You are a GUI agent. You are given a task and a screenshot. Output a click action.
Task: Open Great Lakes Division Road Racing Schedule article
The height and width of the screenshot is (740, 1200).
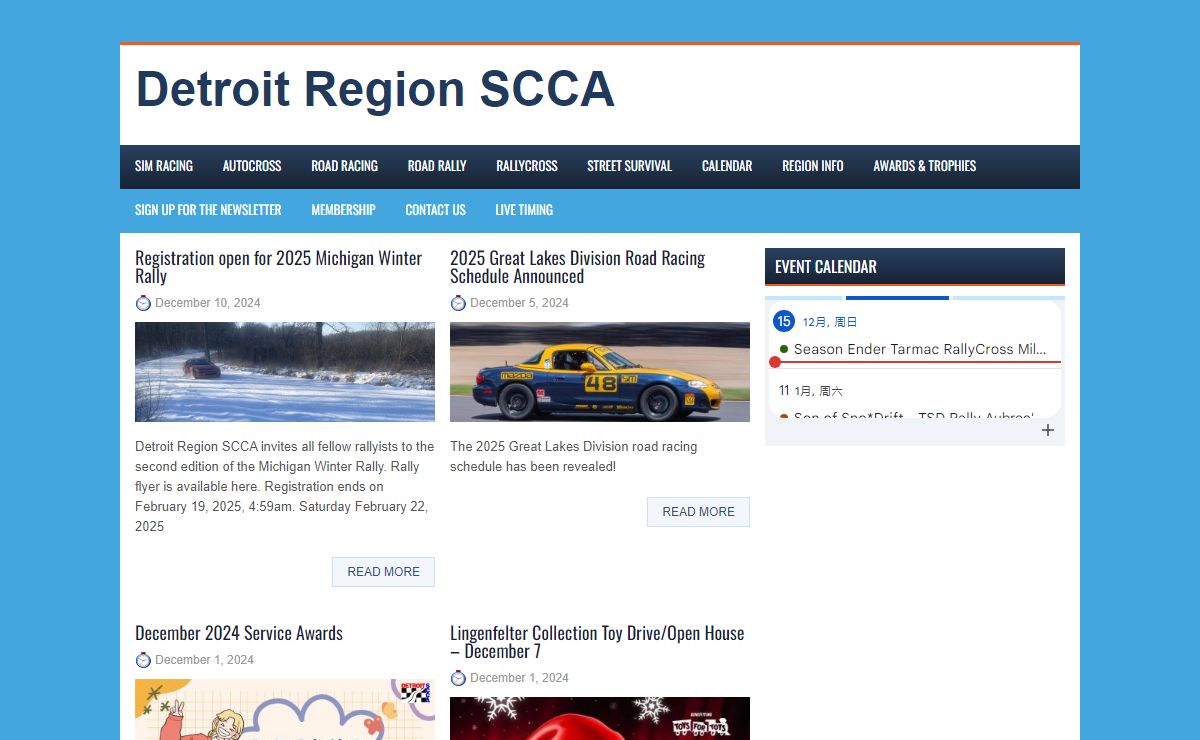pos(577,267)
